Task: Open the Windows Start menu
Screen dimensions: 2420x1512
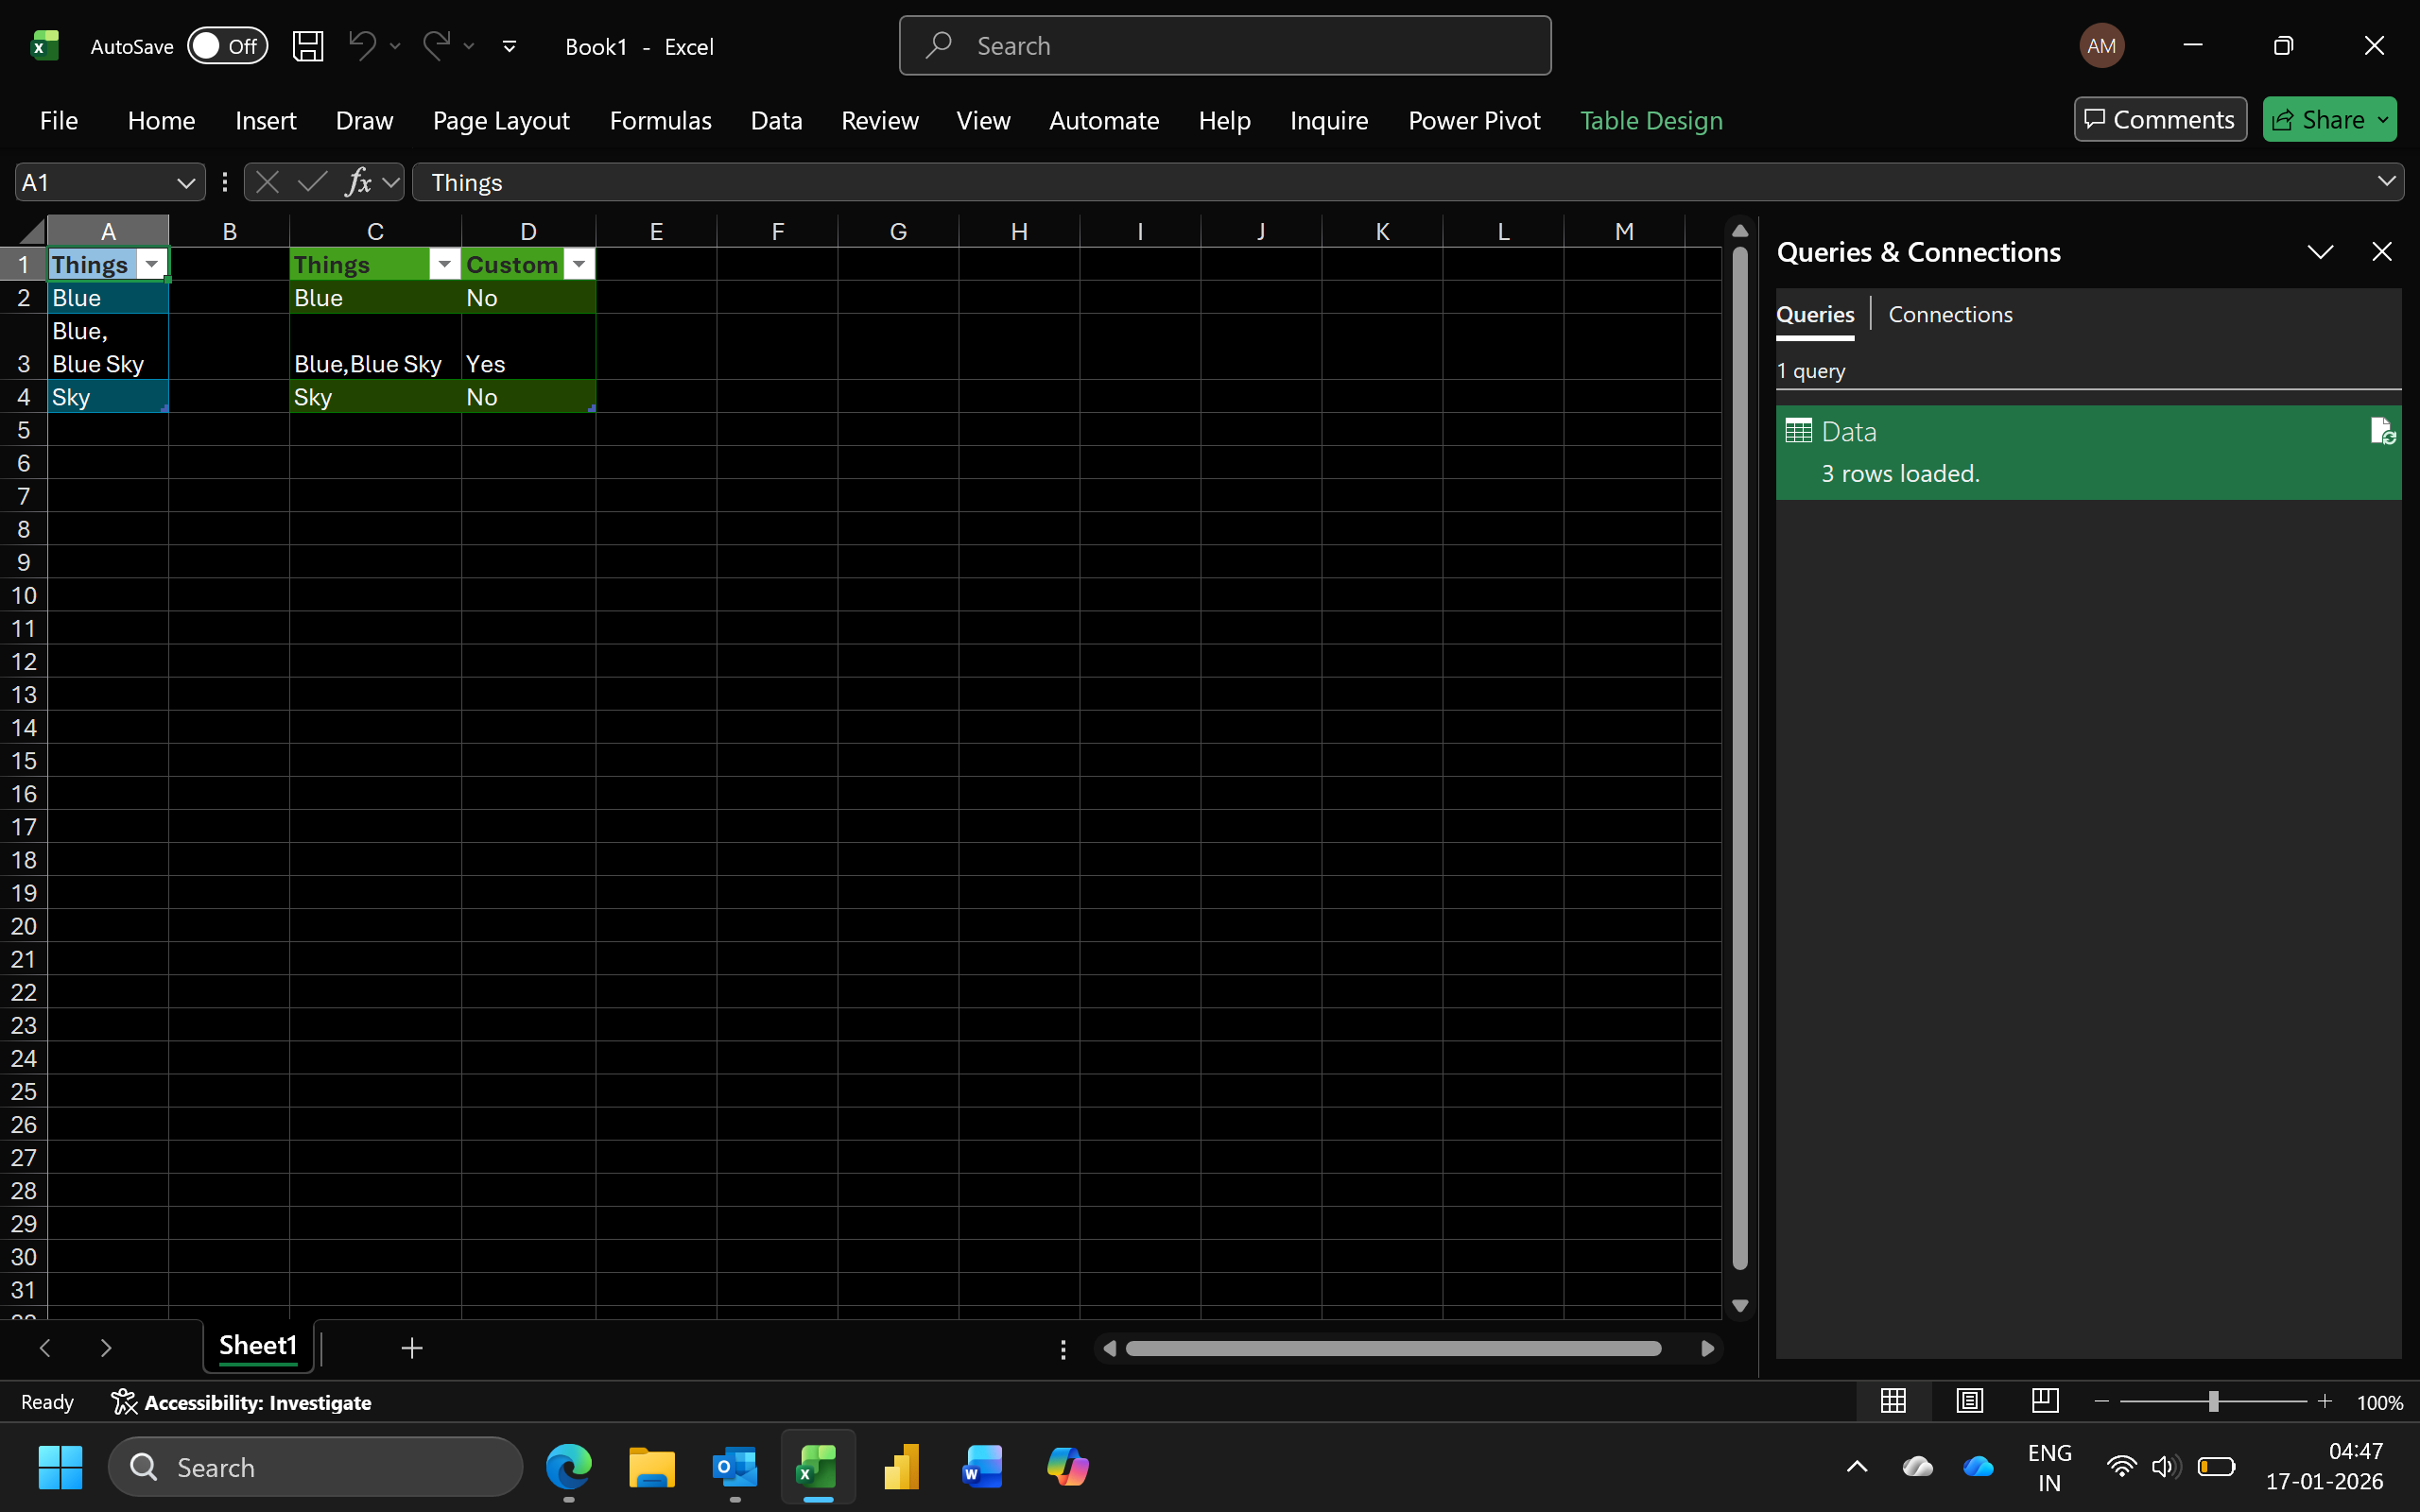Action: (60, 1467)
